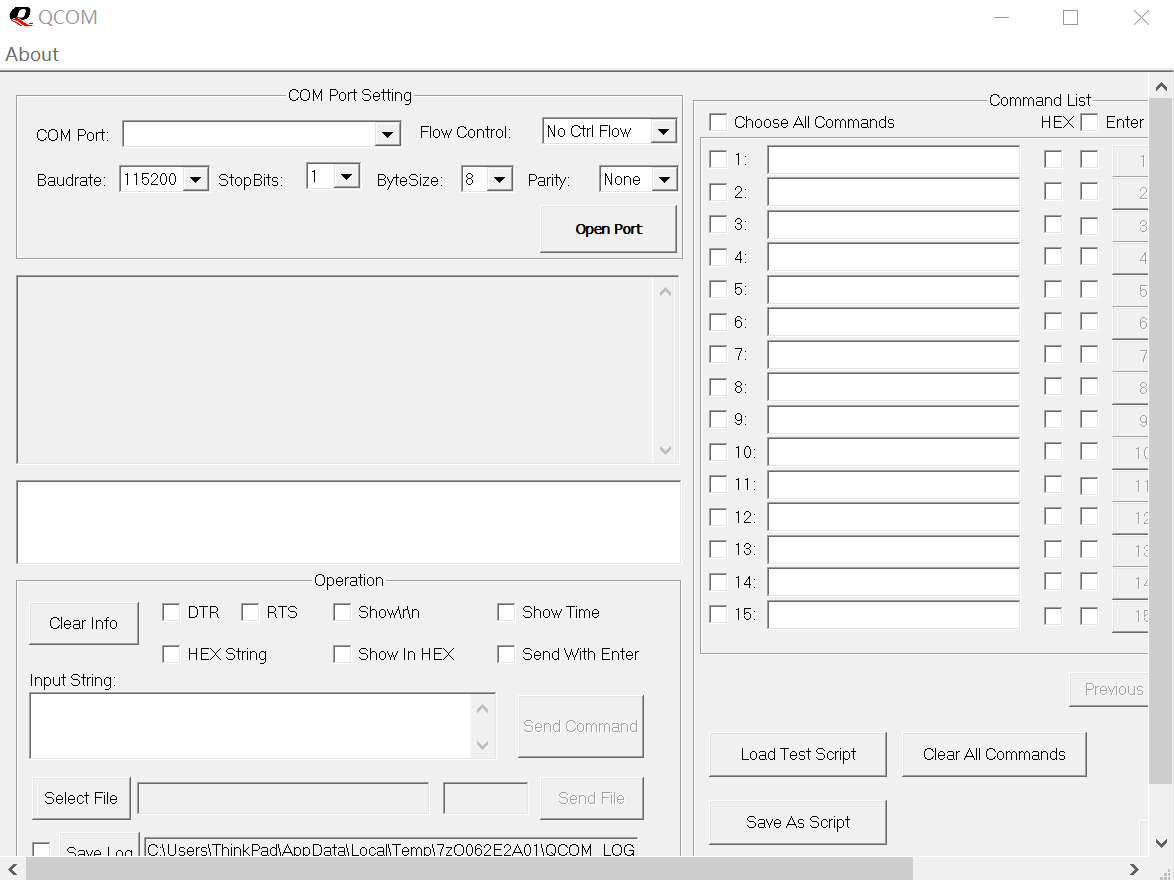Toggle the Show Time checkbox
Viewport: 1174px width, 880px height.
(507, 612)
